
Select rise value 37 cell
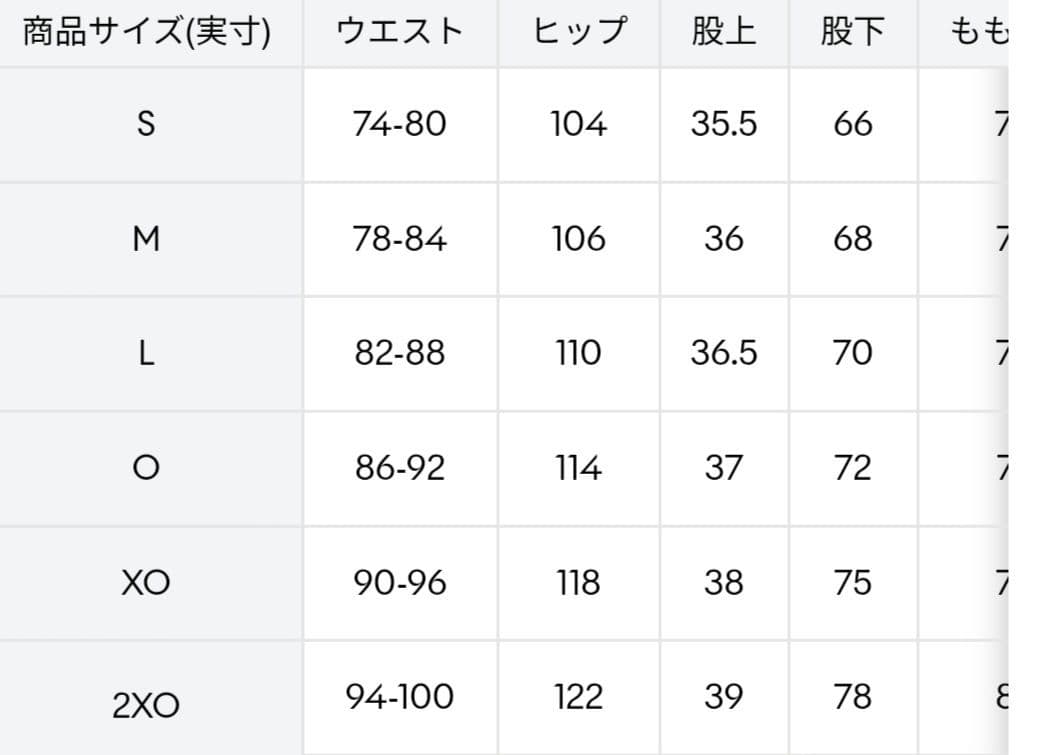pyautogui.click(x=723, y=468)
